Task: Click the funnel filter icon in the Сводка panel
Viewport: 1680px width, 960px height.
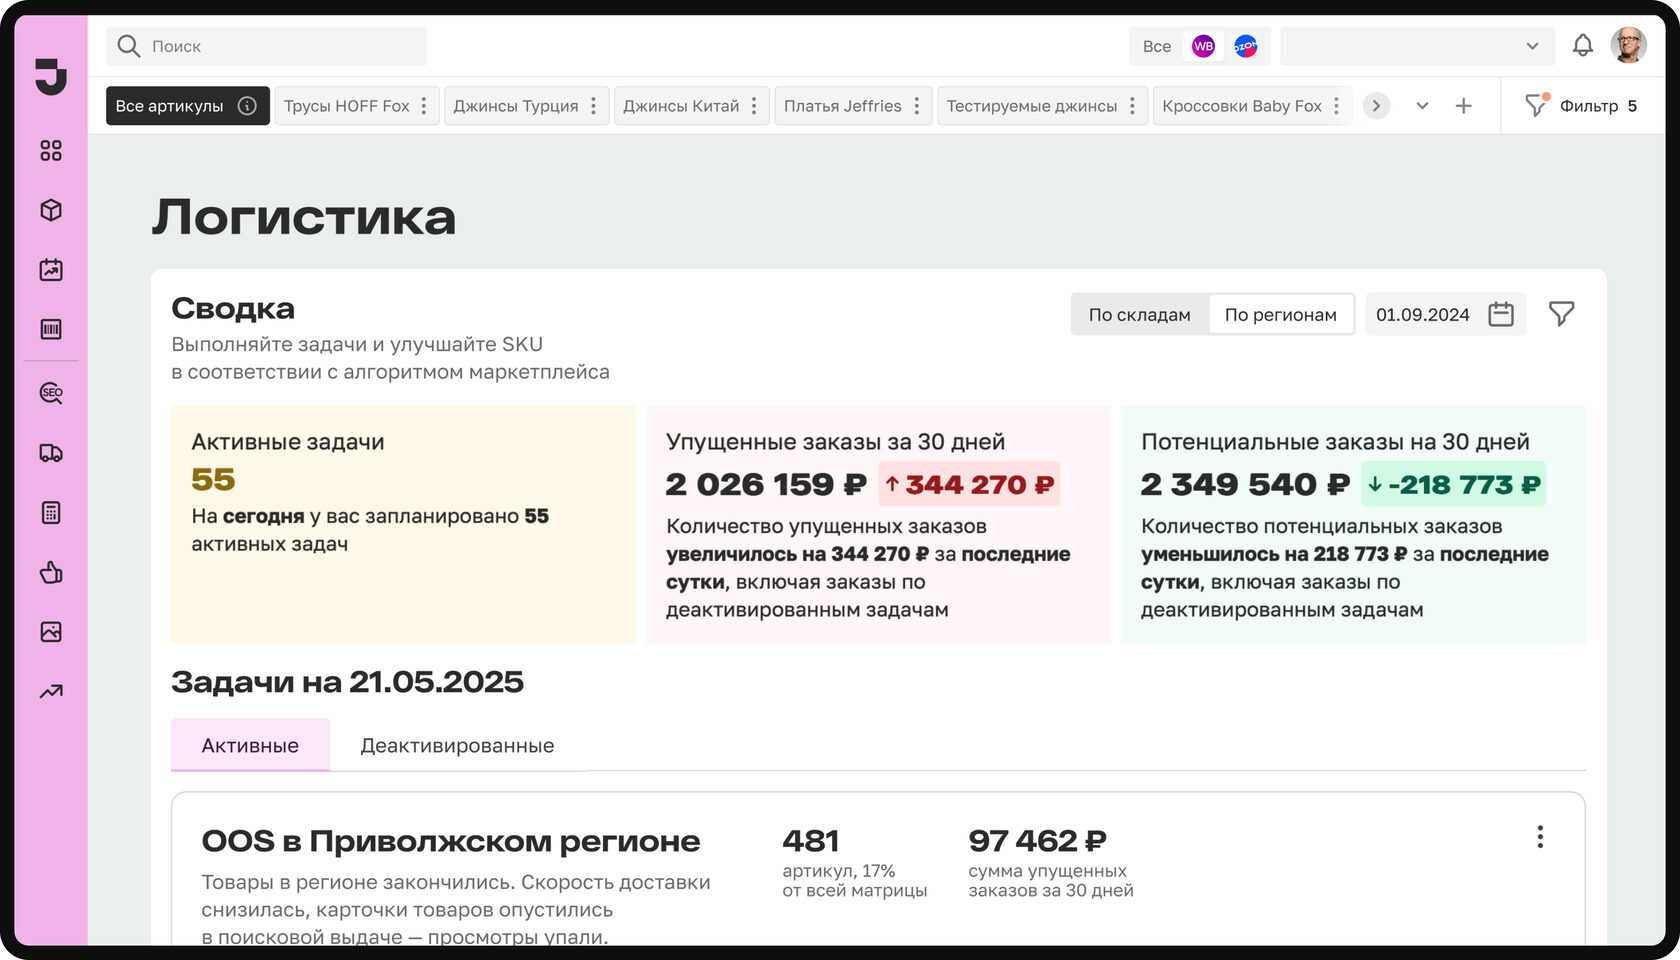Action: [x=1561, y=314]
